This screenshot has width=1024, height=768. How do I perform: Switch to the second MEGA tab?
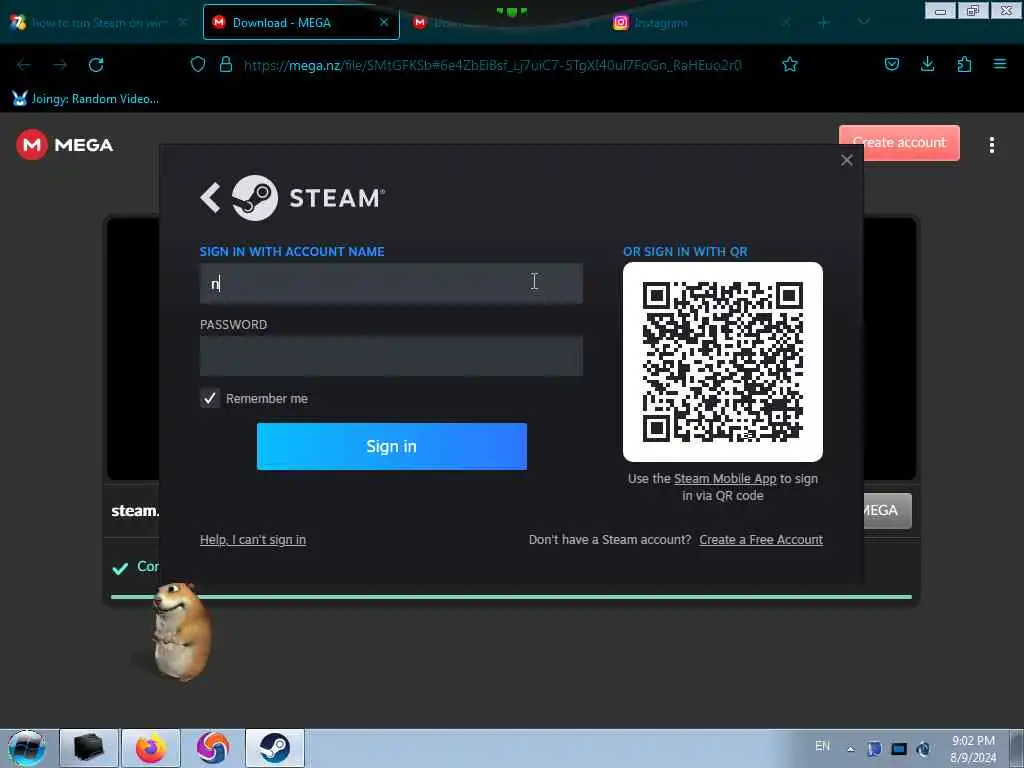tap(503, 23)
